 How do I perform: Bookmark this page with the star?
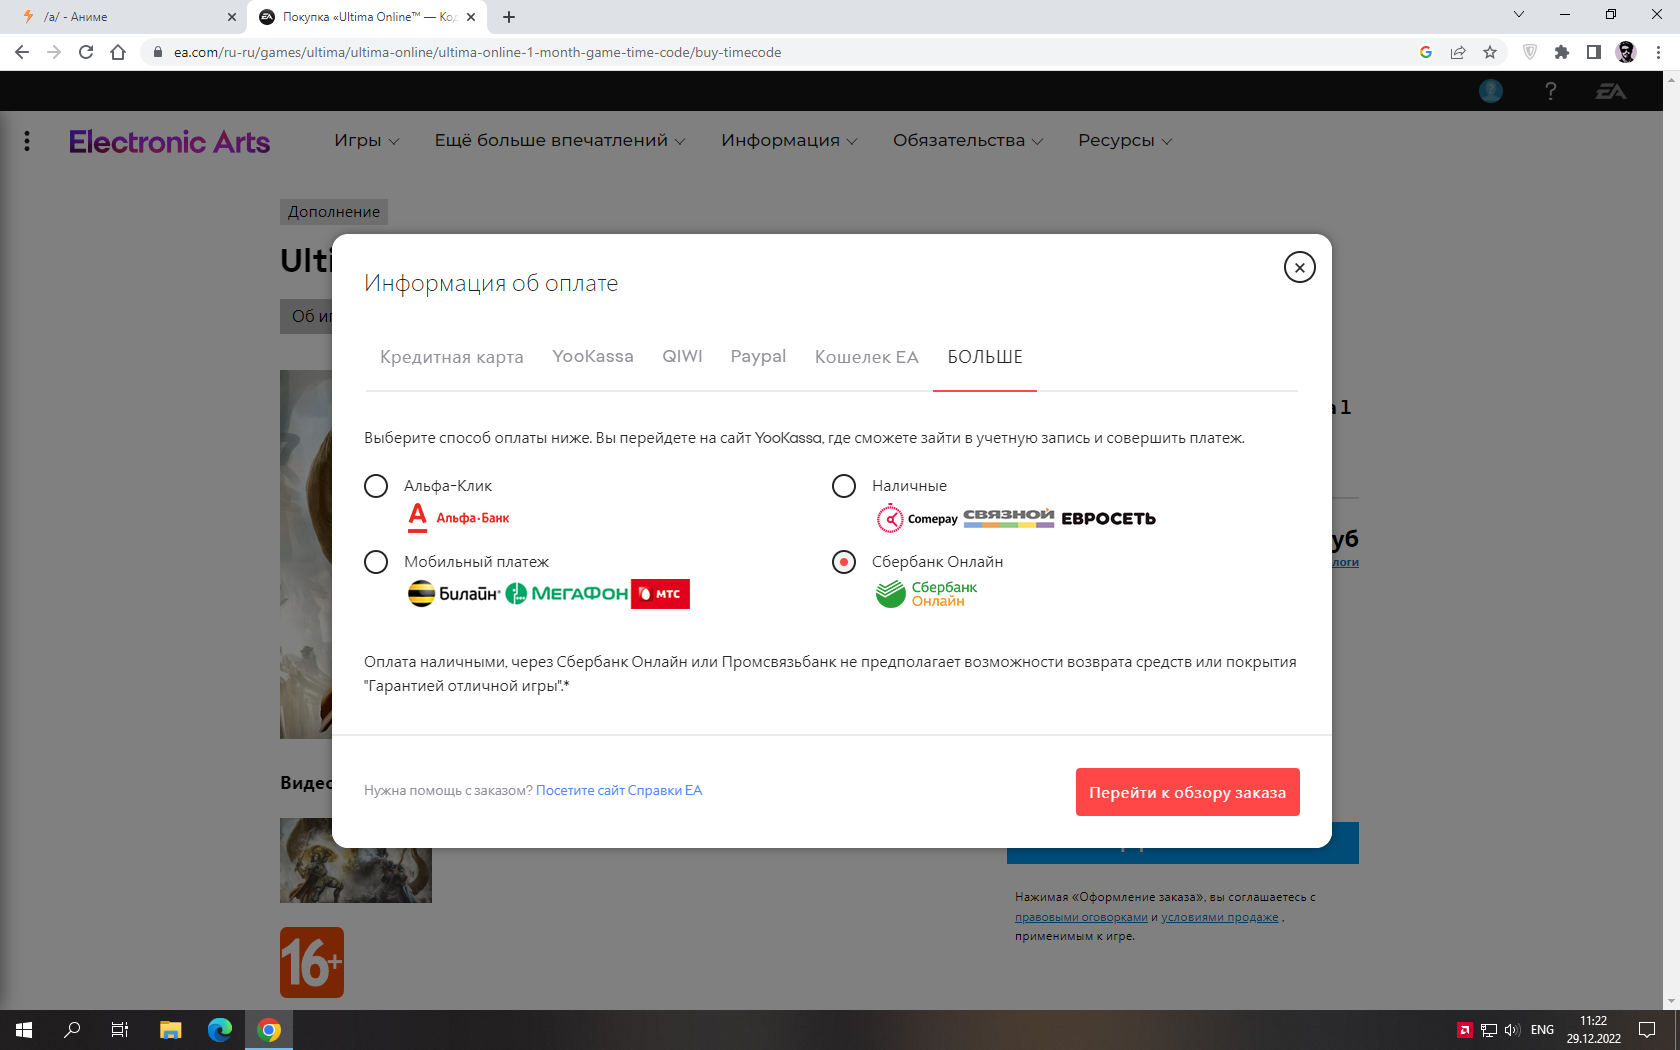pos(1490,52)
